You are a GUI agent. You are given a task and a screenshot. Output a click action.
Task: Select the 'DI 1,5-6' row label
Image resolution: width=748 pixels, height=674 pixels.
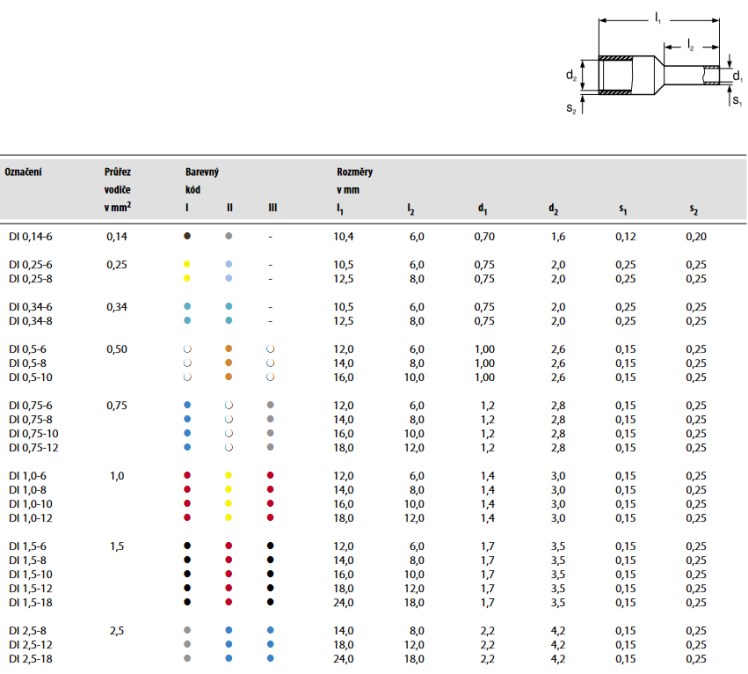point(28,546)
